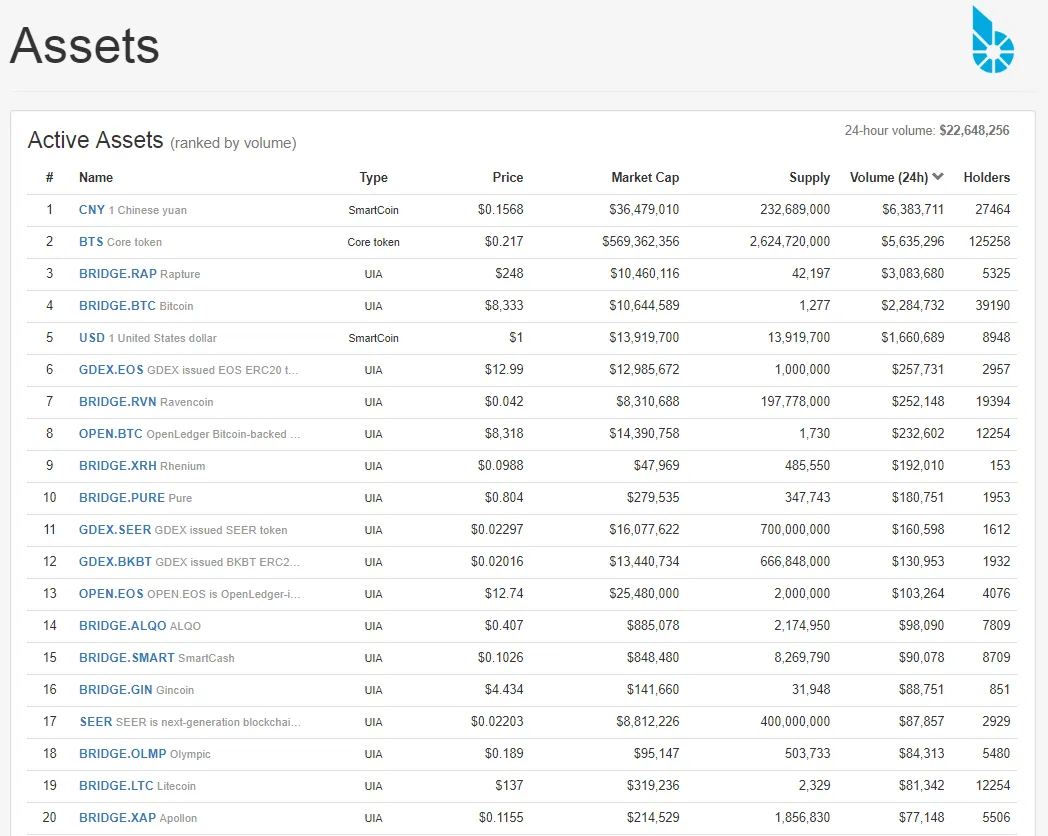Click the 24-hour volume $22,648,256 value
This screenshot has width=1048, height=836.
[974, 130]
